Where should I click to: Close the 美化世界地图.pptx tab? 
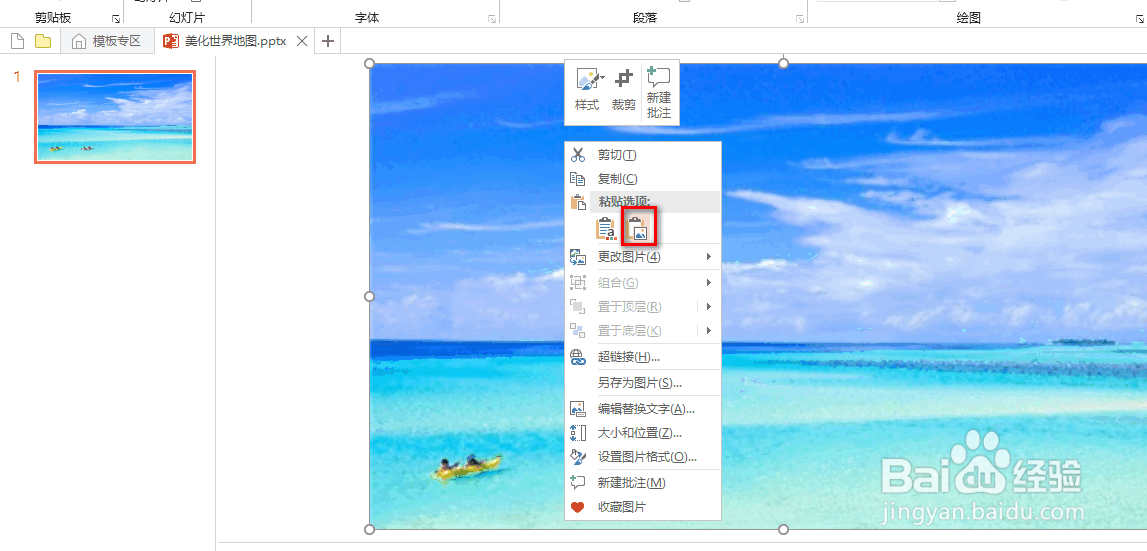pos(301,42)
